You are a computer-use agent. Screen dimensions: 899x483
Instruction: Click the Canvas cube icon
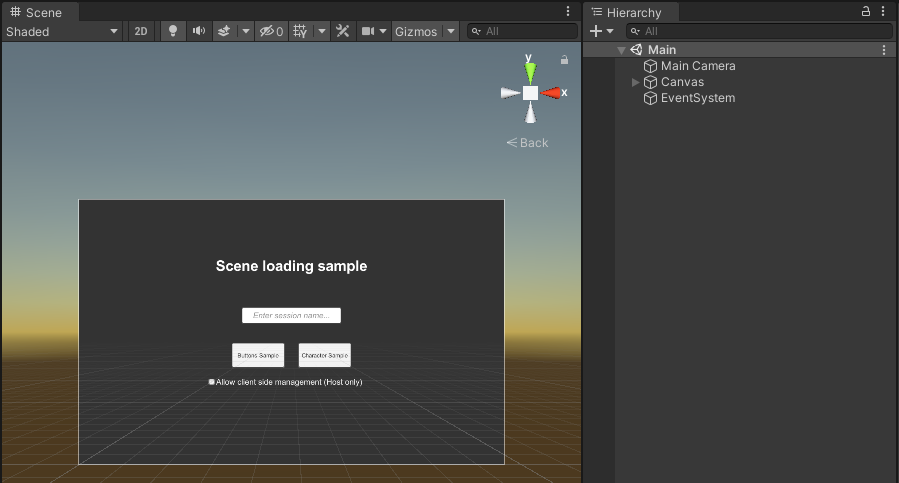click(650, 82)
